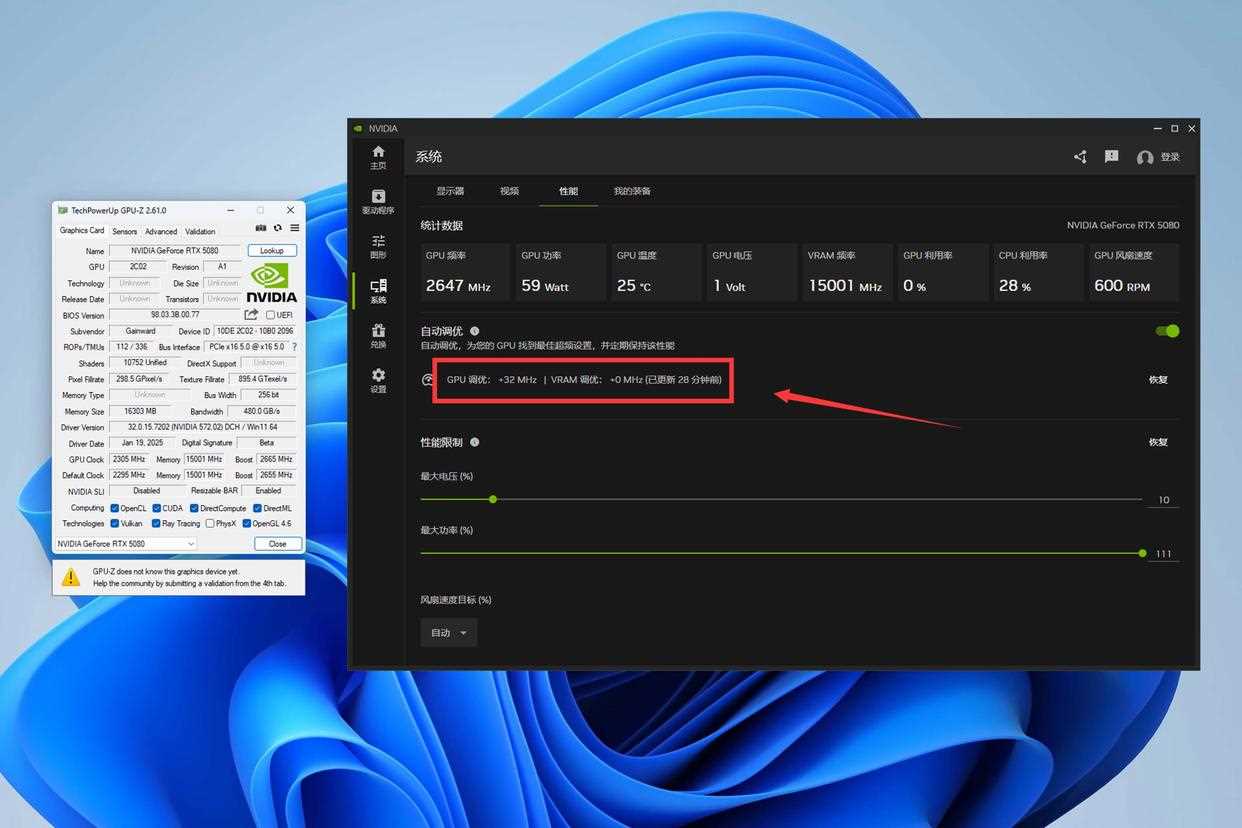
Task: Click the BIOS export share icon in GPU-Z
Action: point(251,315)
